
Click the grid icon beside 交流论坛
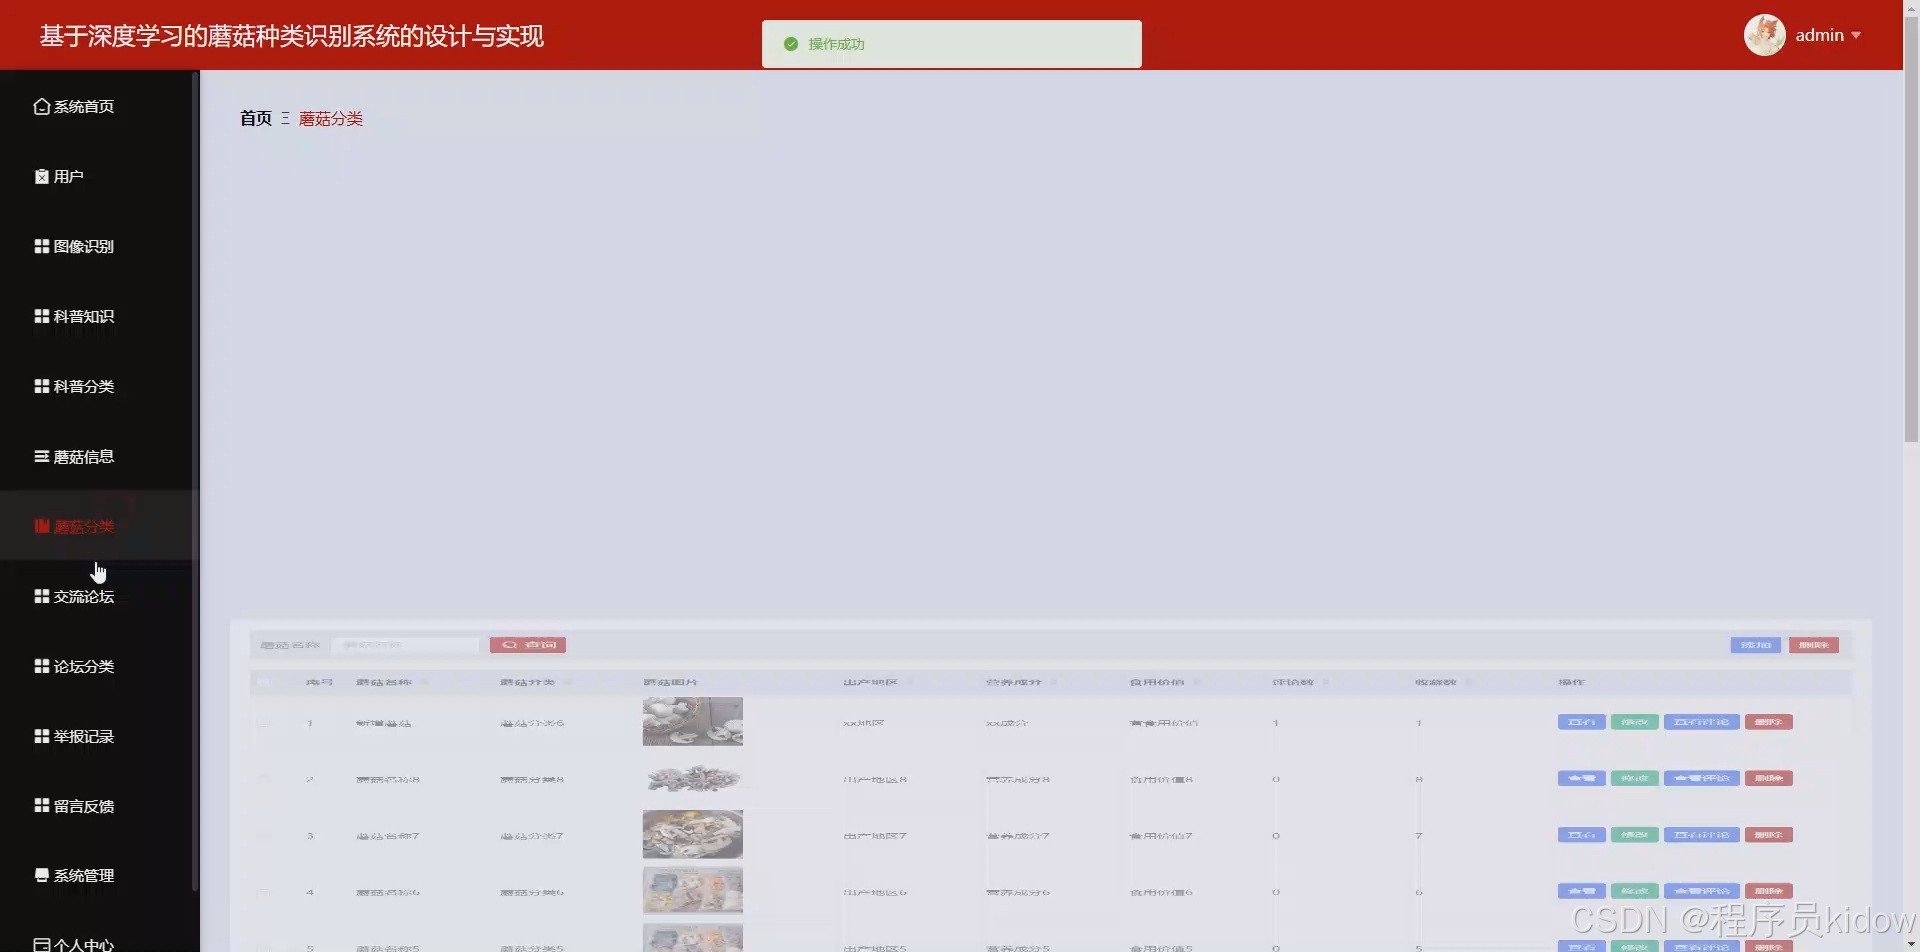click(x=41, y=596)
